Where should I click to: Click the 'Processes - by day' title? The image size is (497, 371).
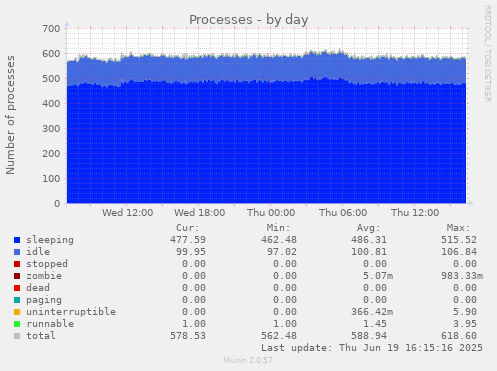click(249, 20)
